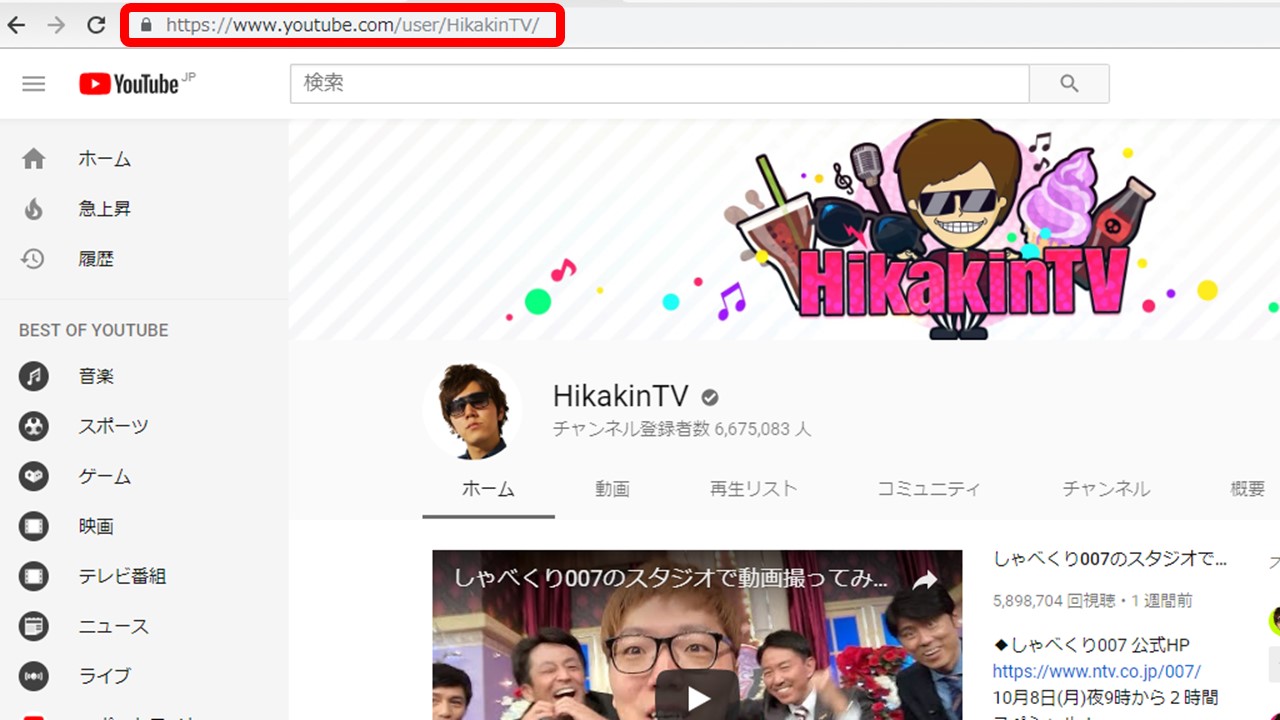
Task: Open ニュース category
Action: (114, 626)
